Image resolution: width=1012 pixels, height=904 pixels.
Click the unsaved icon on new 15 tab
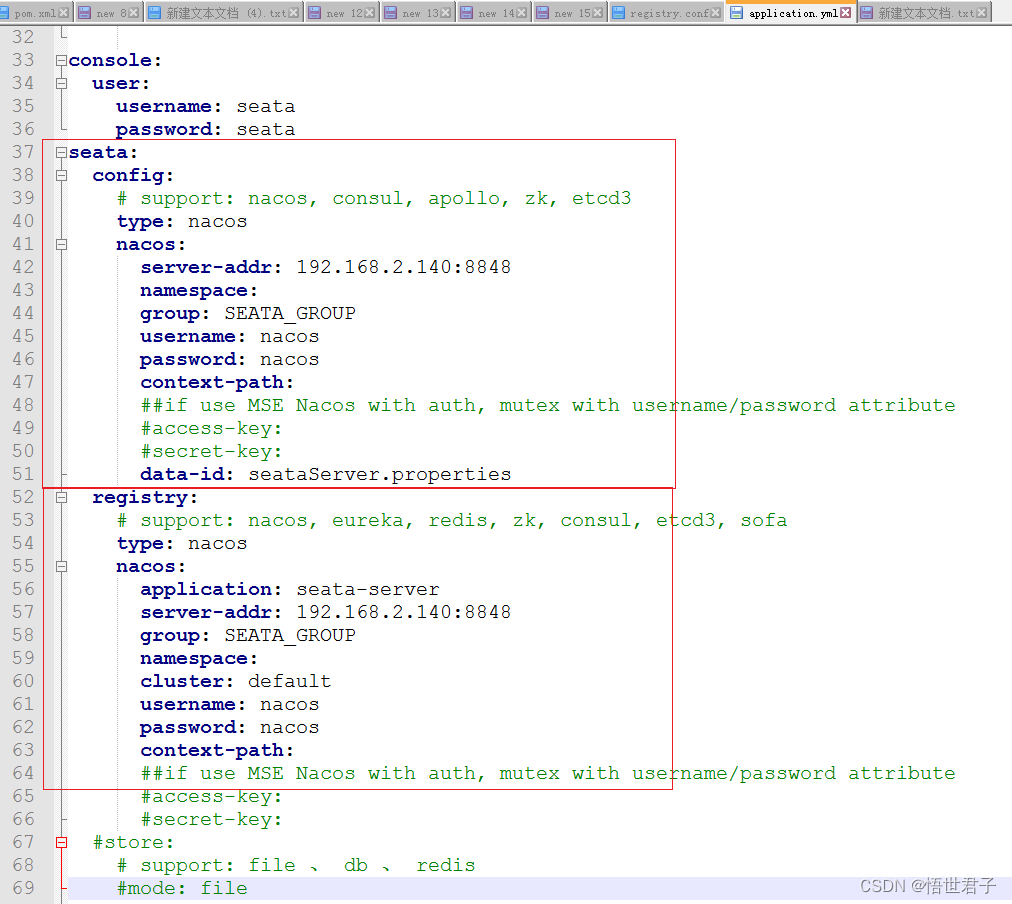(543, 13)
